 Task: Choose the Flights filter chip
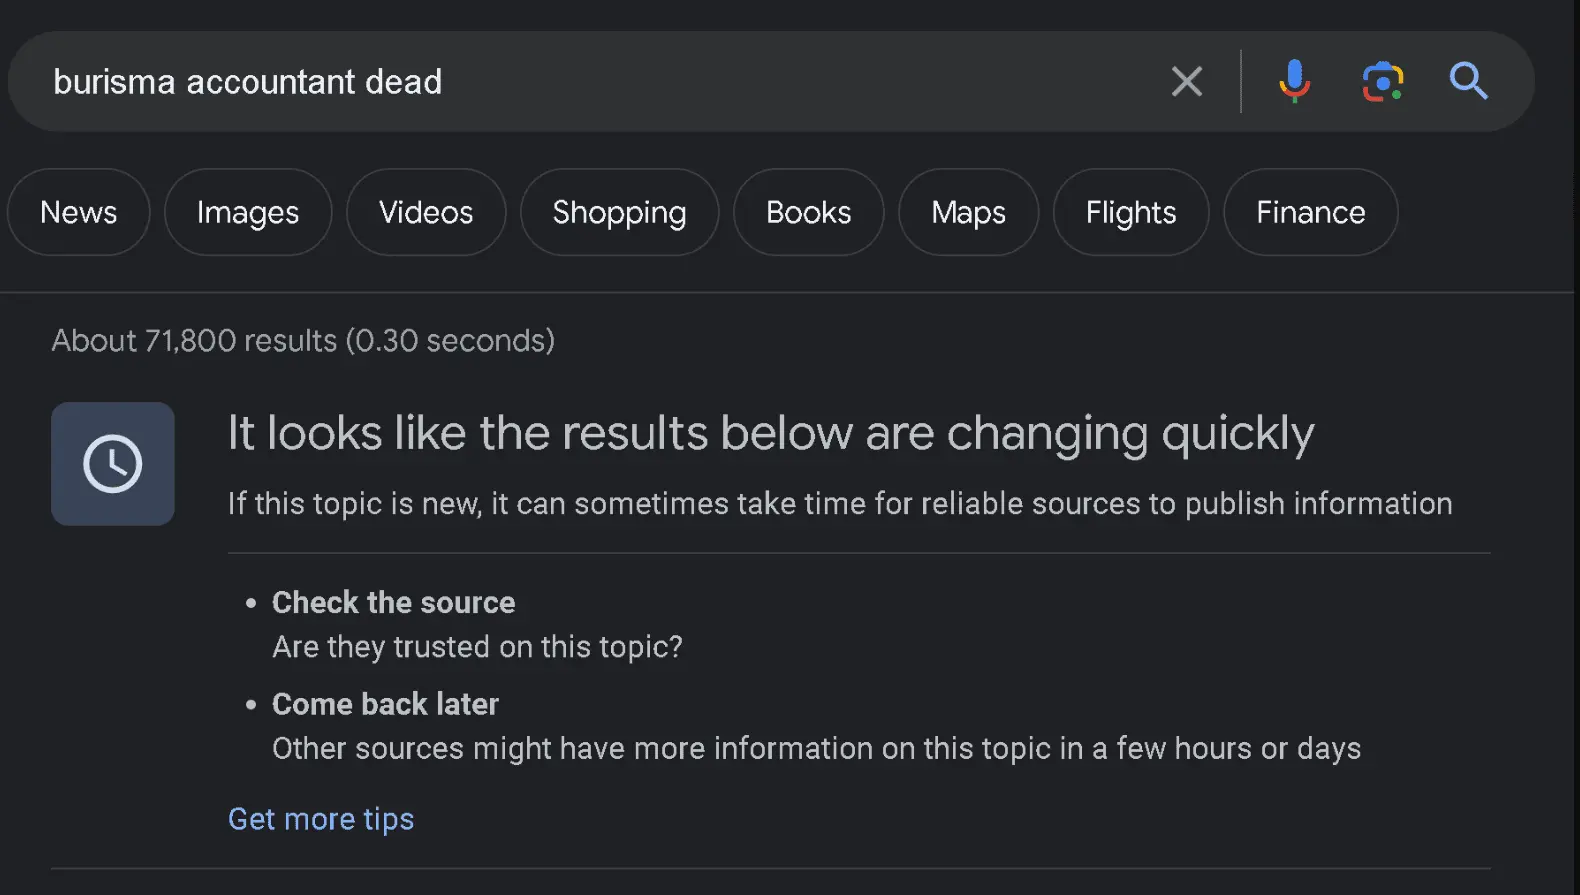pyautogui.click(x=1131, y=212)
